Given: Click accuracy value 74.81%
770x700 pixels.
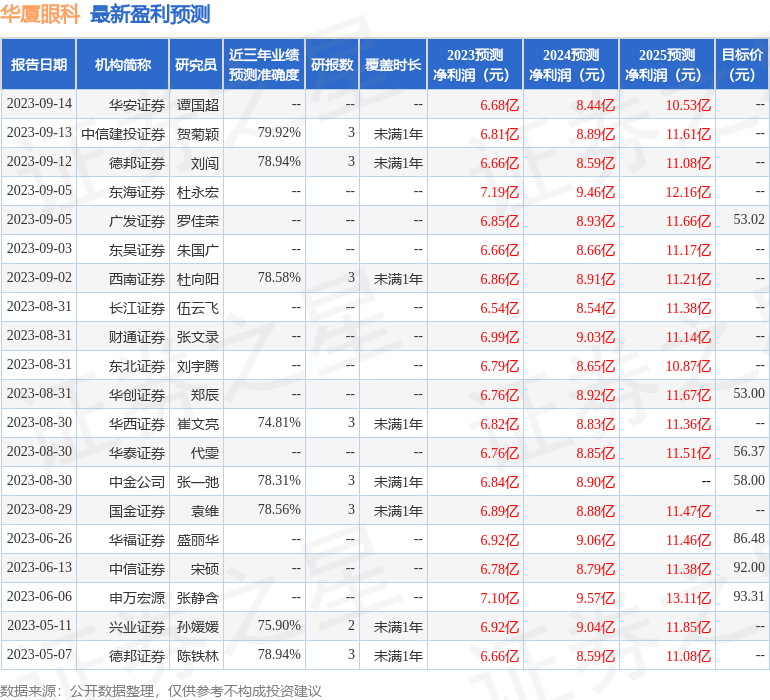Looking at the screenshot, I should (x=279, y=422).
